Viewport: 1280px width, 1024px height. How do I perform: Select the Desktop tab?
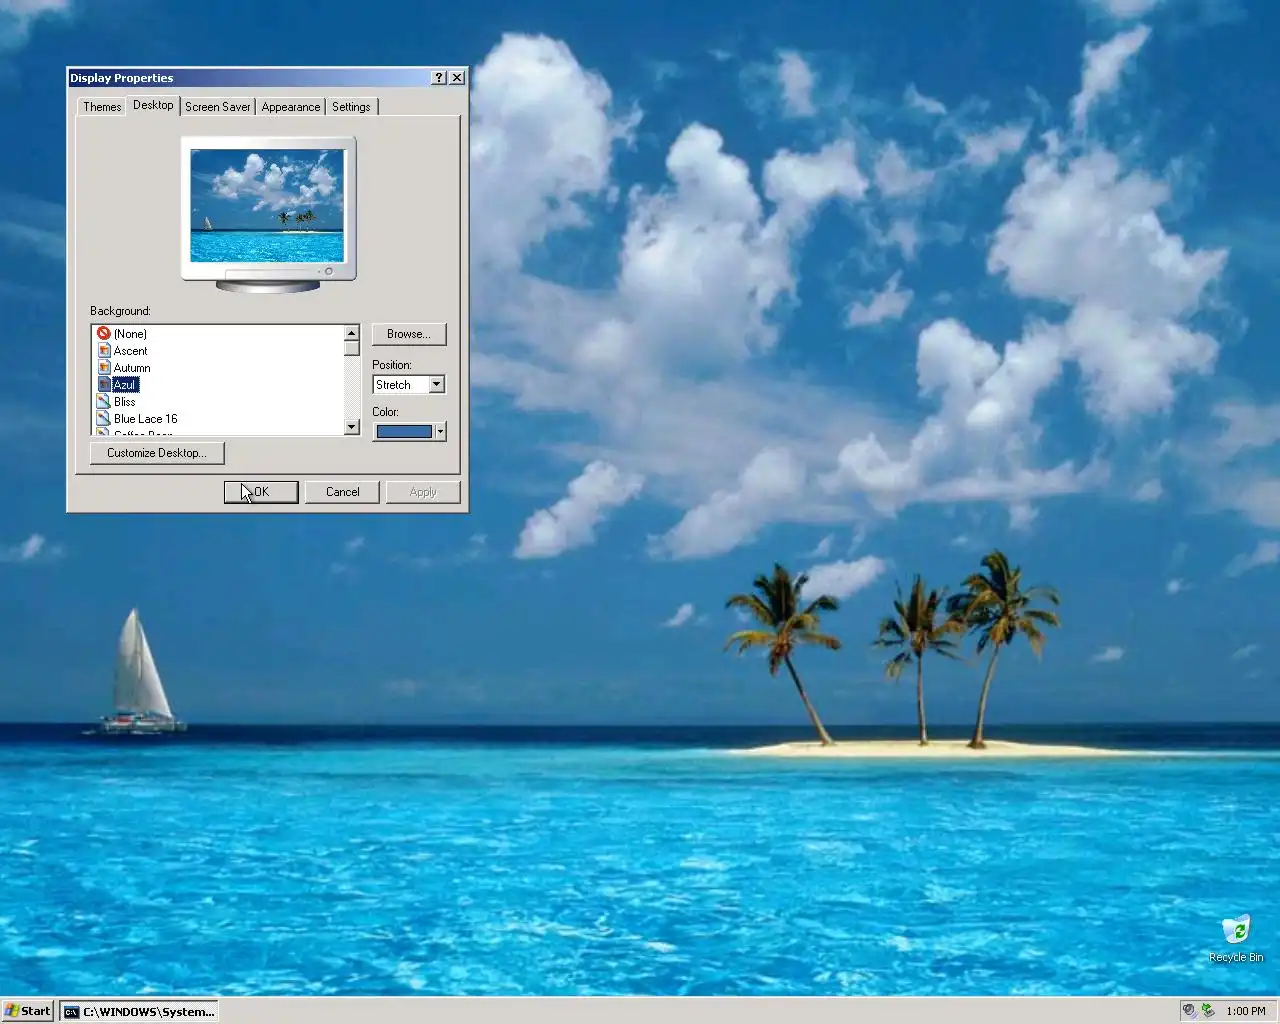click(153, 105)
